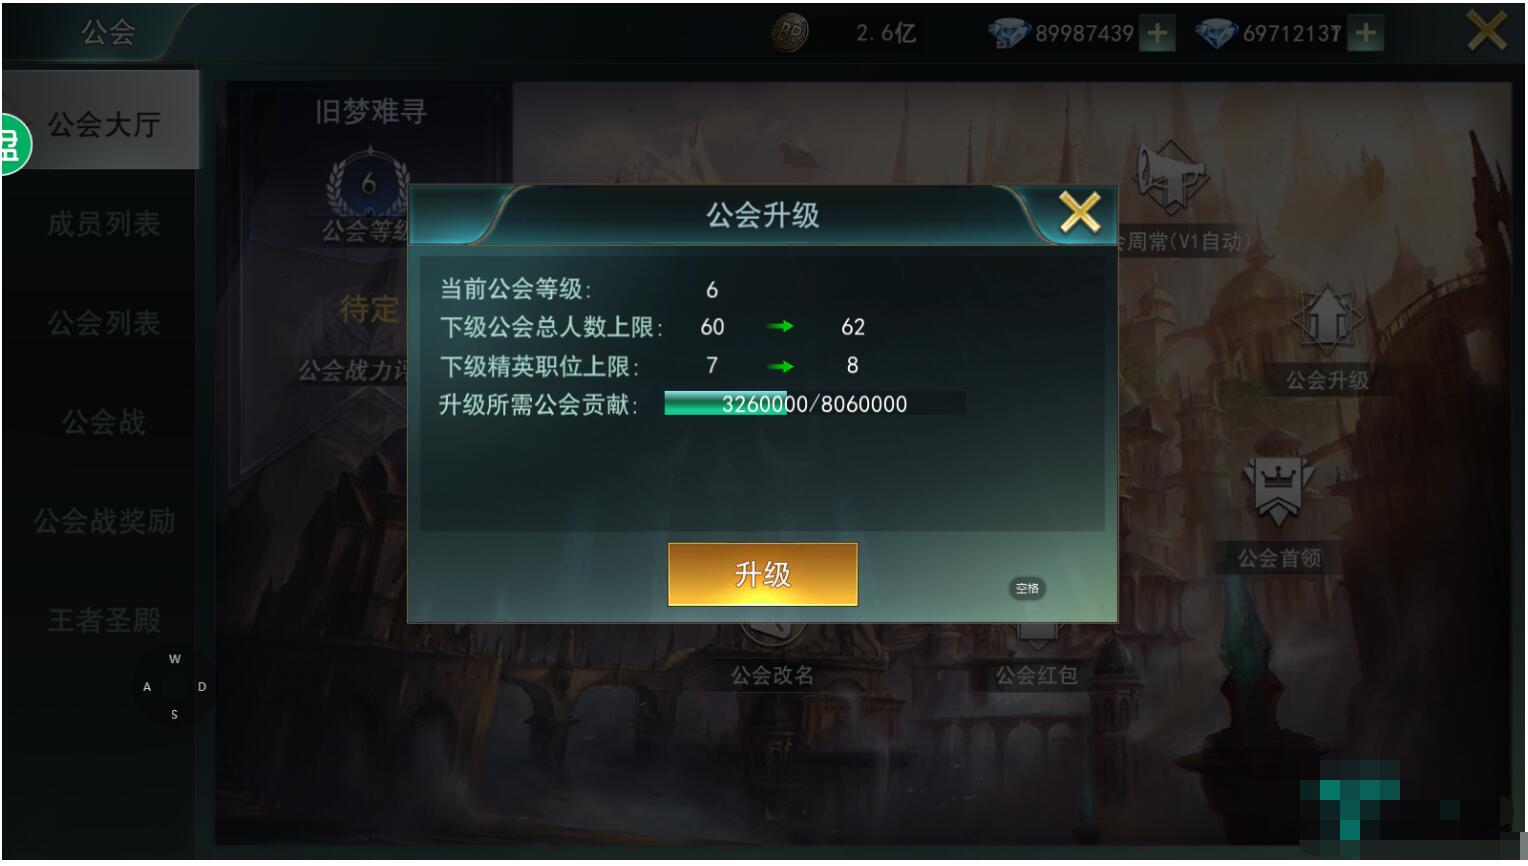Go to the 公会战 tab
This screenshot has height=866, width=1528.
pyautogui.click(x=103, y=422)
